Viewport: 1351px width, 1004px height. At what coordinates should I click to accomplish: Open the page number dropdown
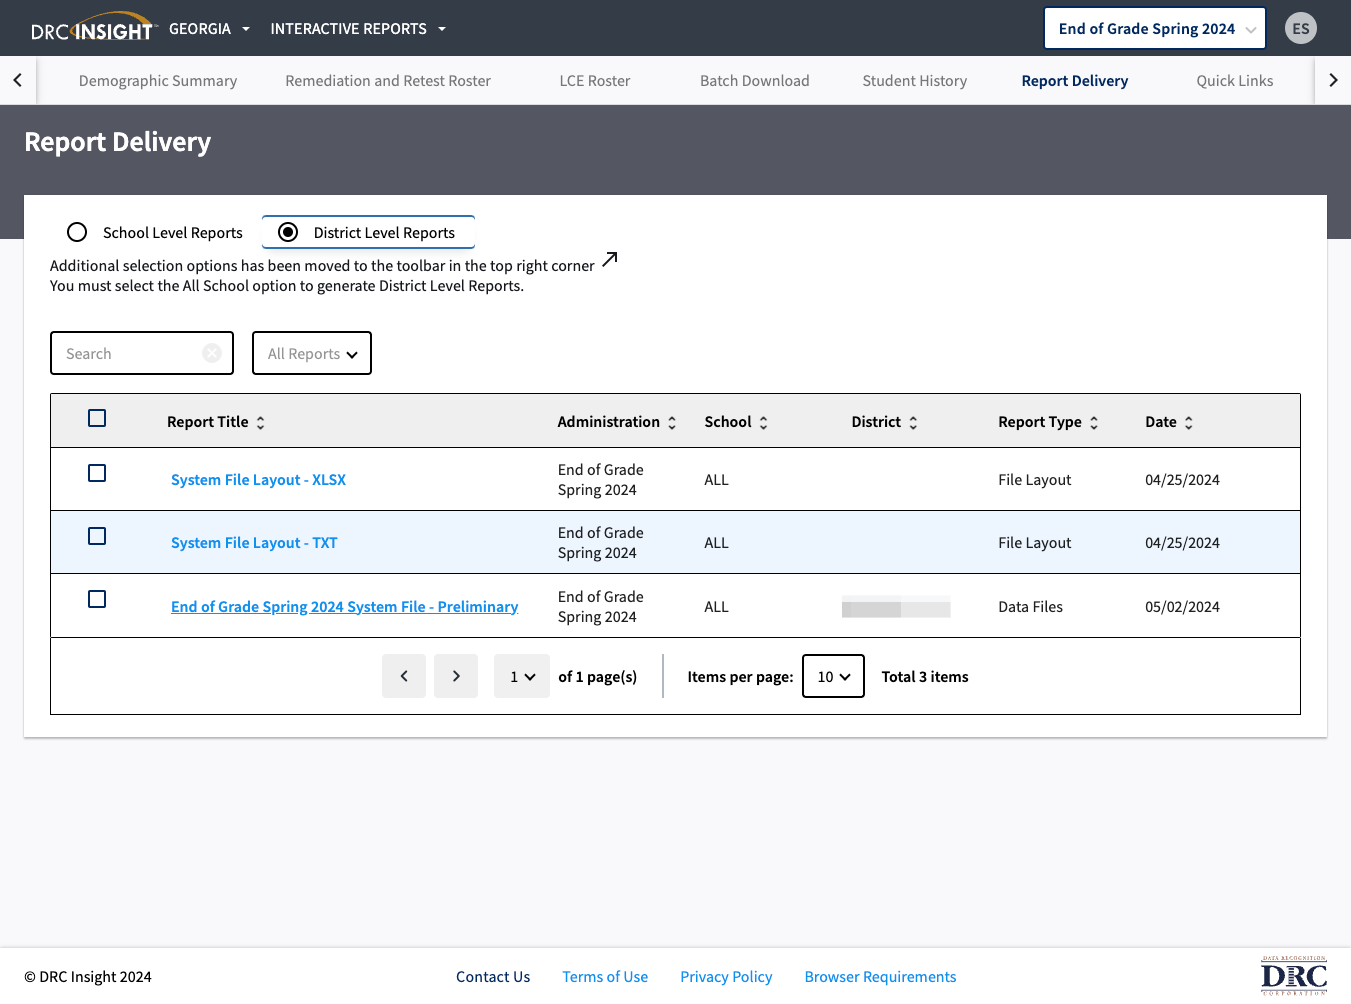pyautogui.click(x=522, y=676)
